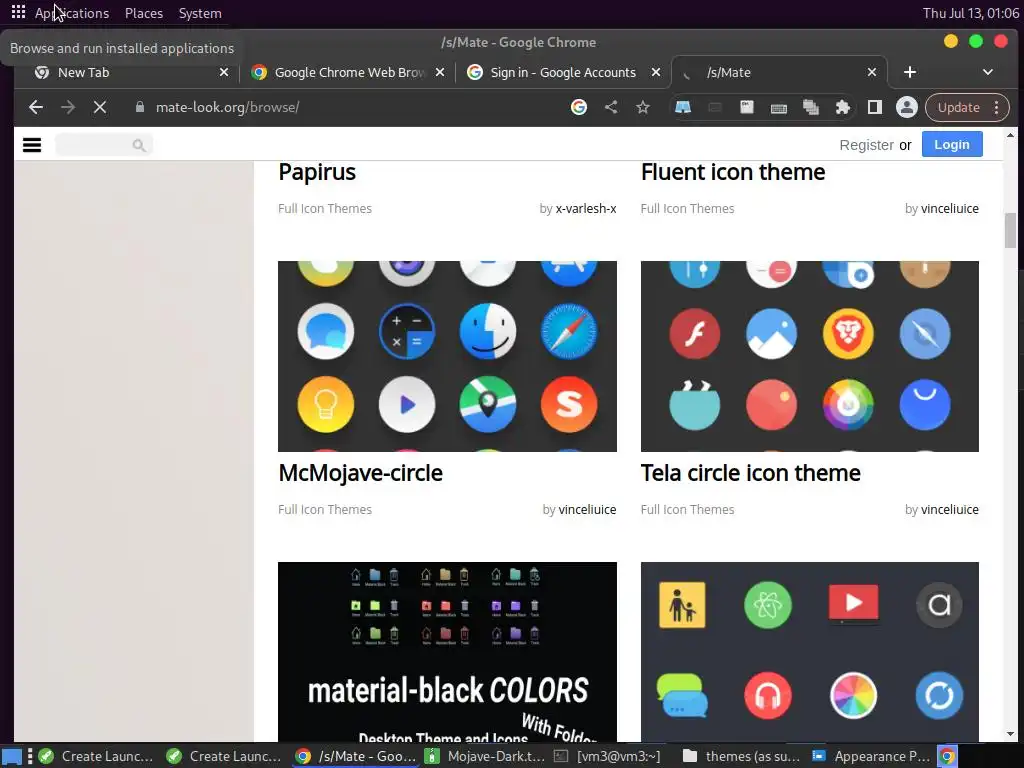Click the blue Login button
This screenshot has height=768, width=1024.
952,144
